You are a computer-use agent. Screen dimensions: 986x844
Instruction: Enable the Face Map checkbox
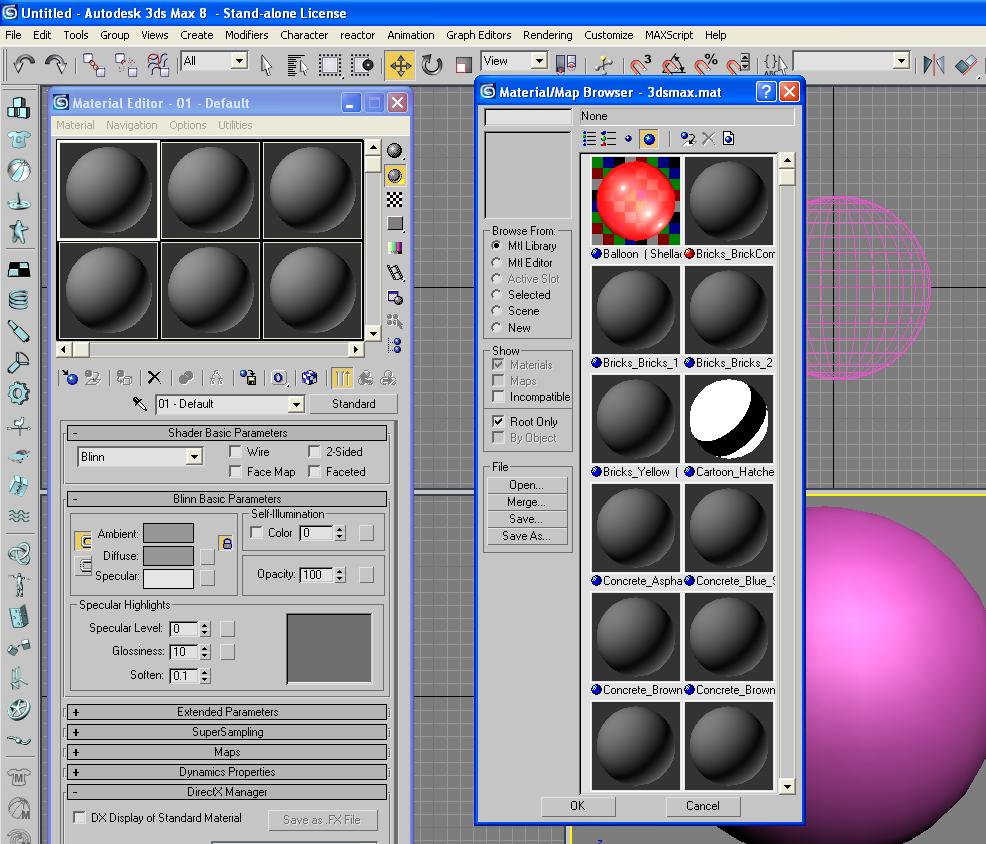pos(235,471)
